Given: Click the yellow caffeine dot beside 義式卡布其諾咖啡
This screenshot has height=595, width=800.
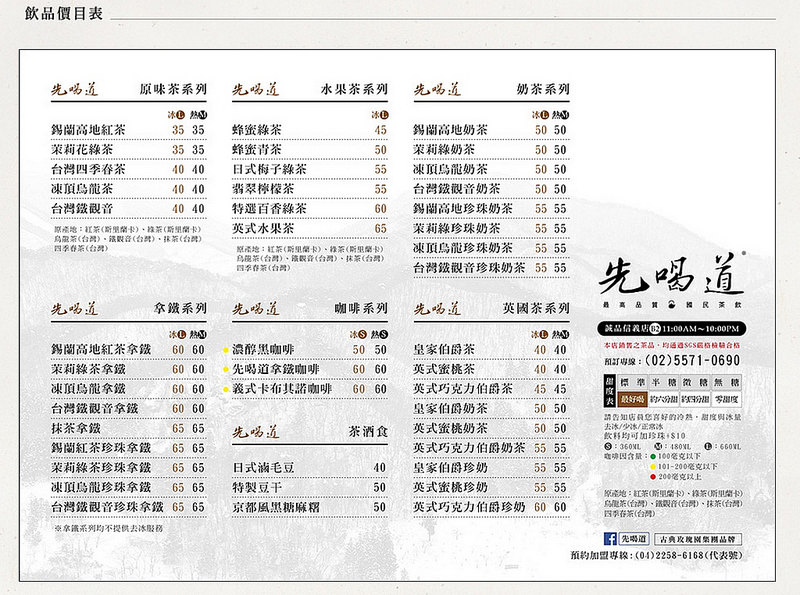Looking at the screenshot, I should pyautogui.click(x=226, y=389).
